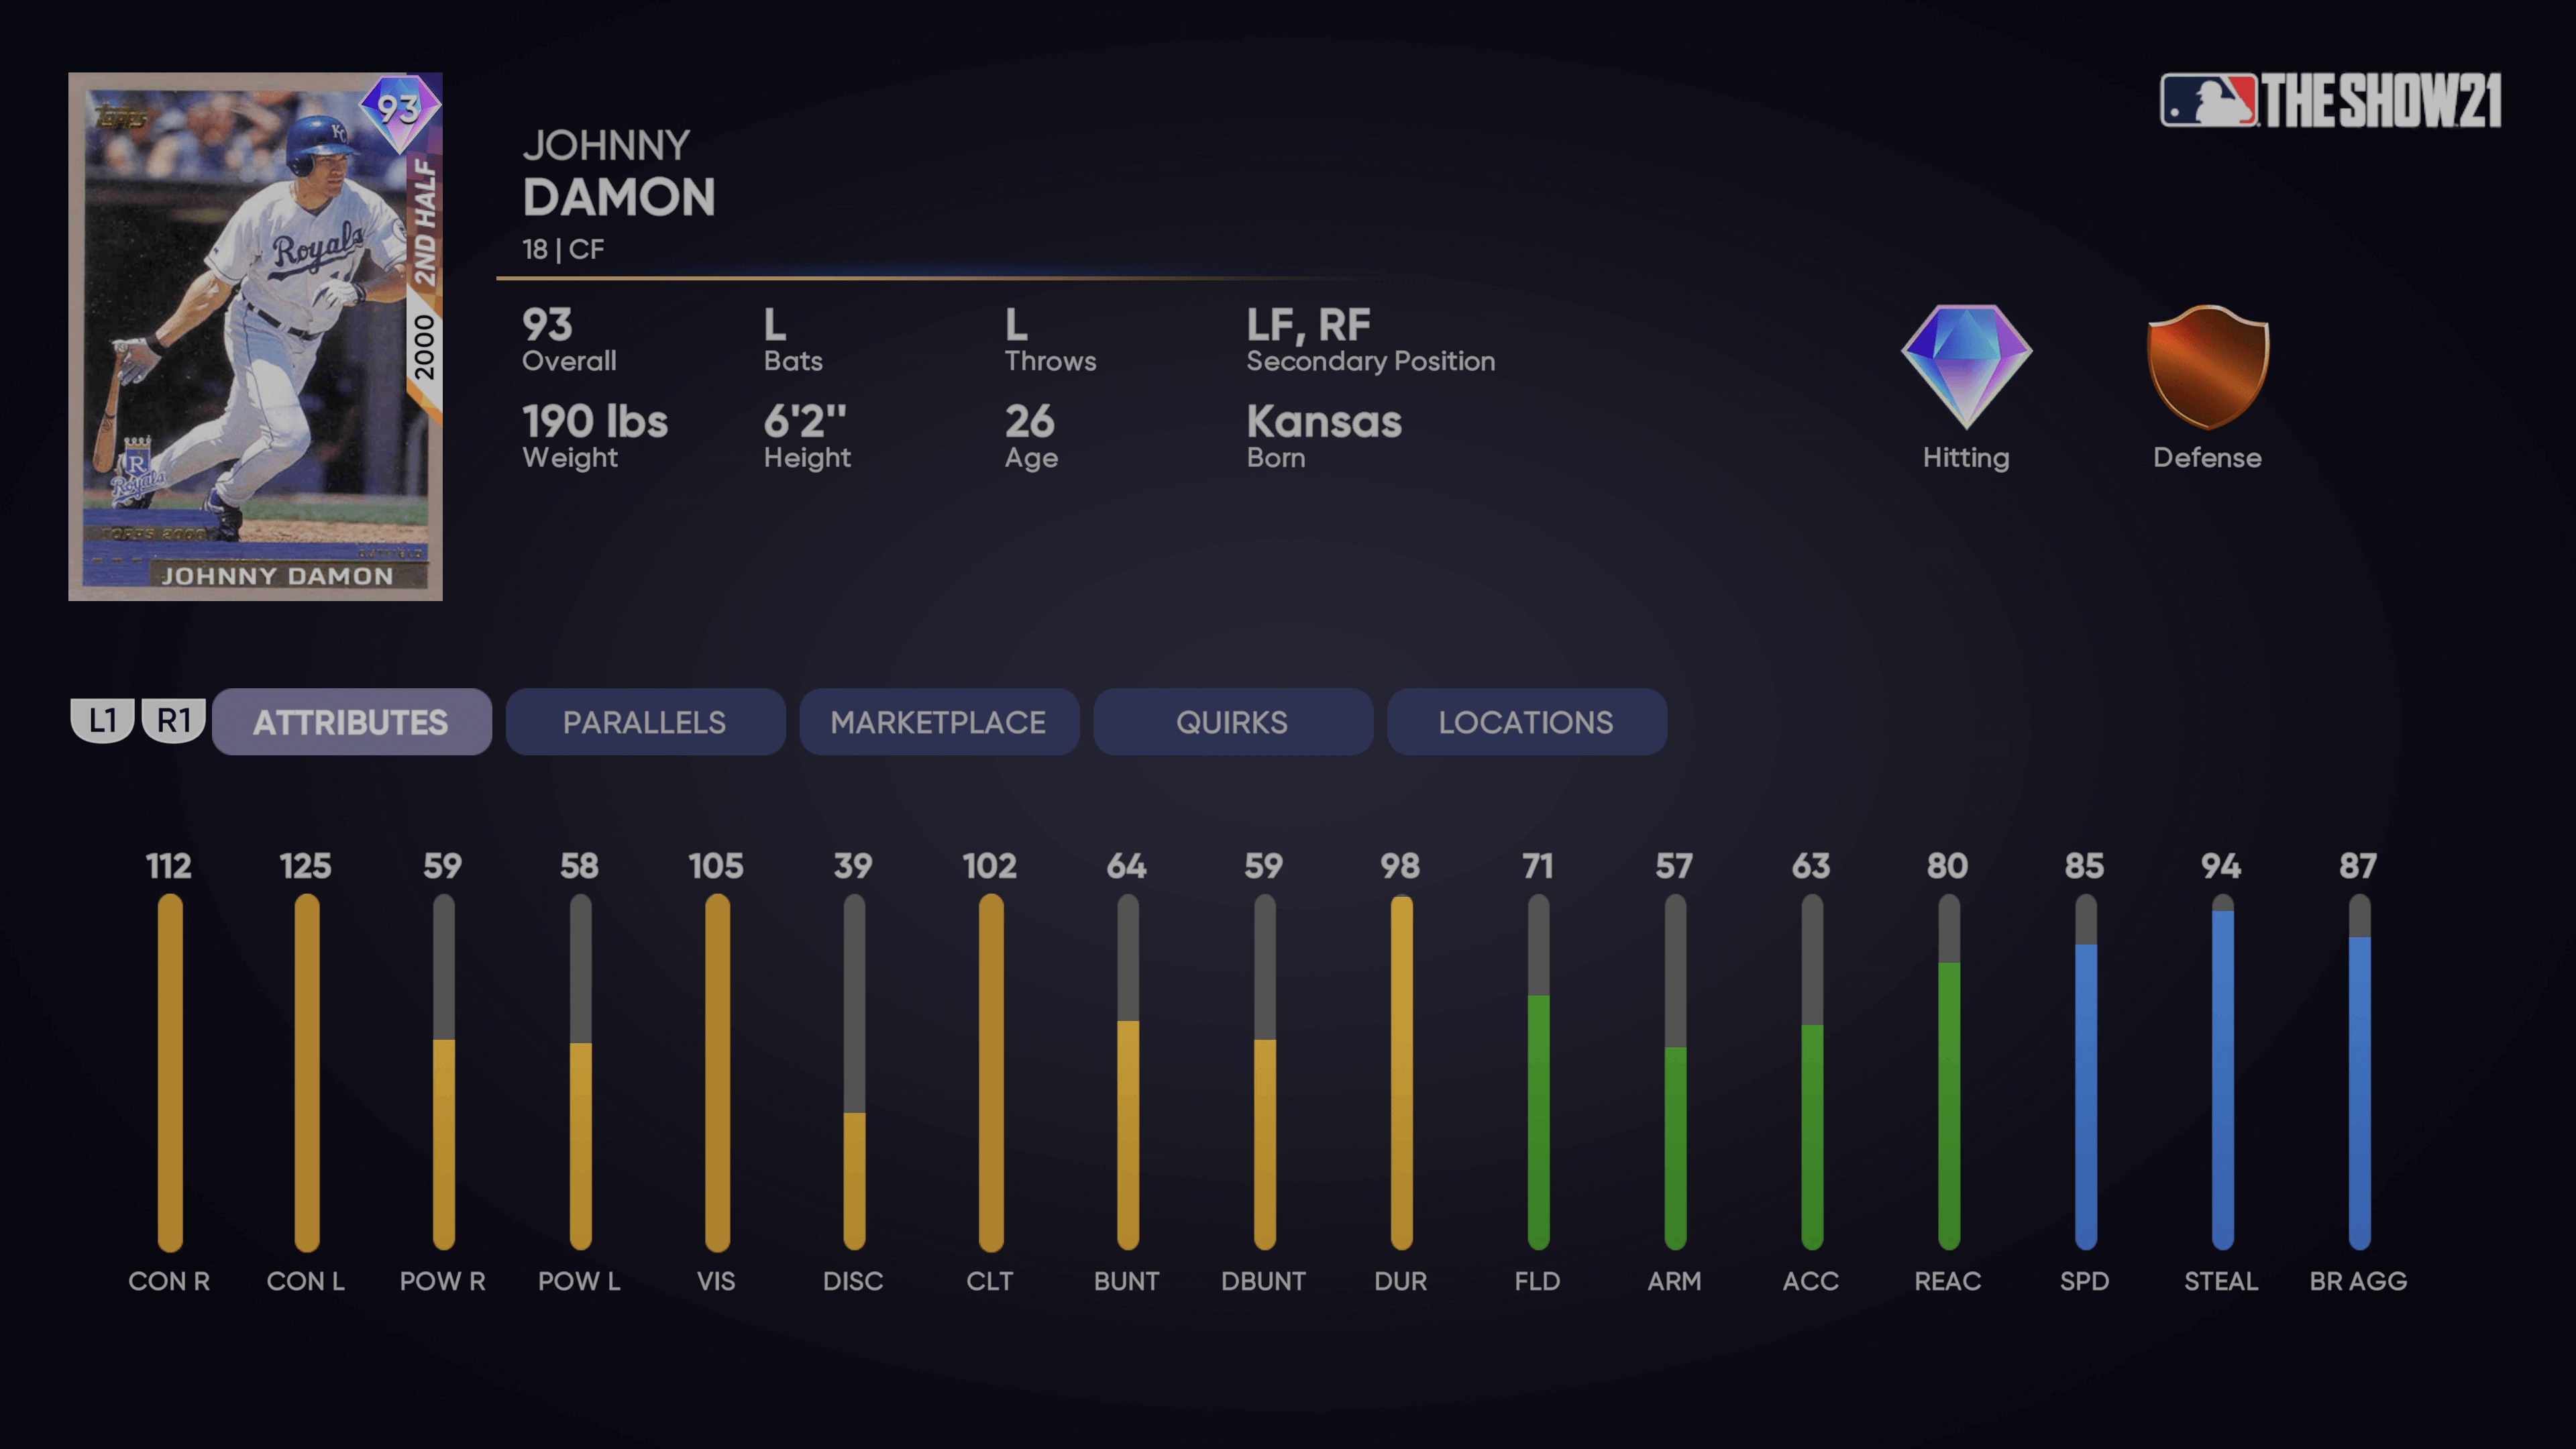Expand the CON L attribute details
Viewport: 2576px width, 1449px height.
(305, 1061)
